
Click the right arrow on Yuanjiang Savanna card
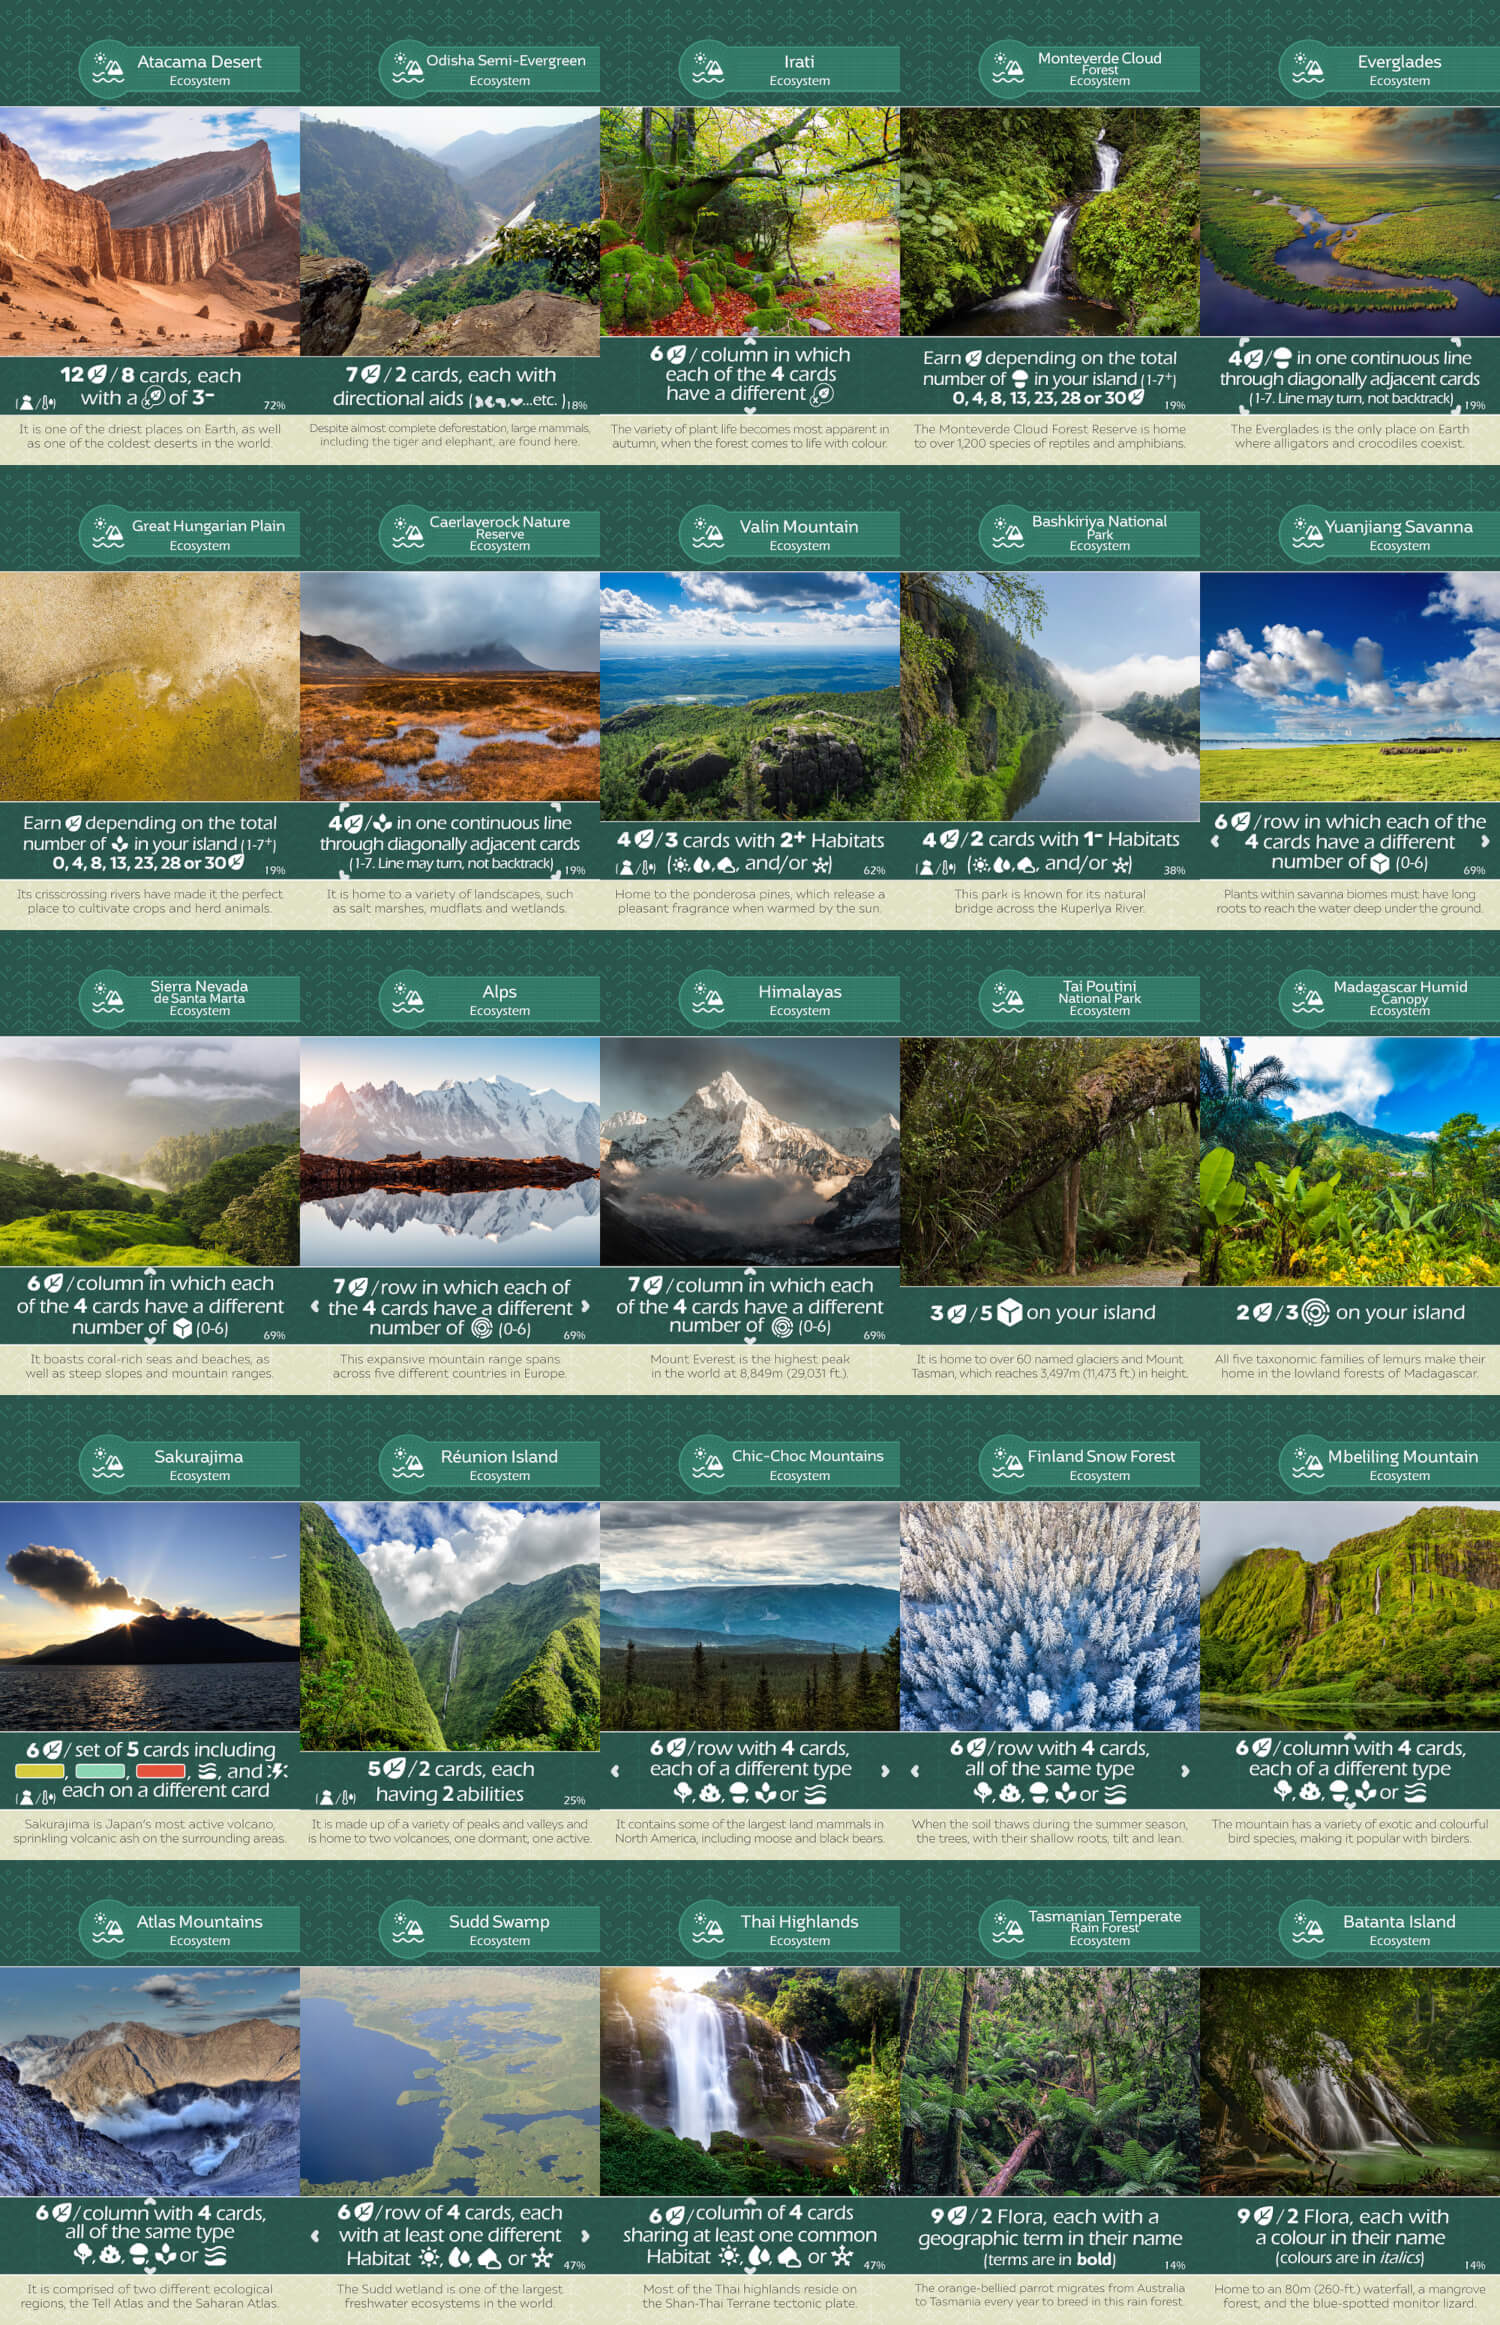(1485, 842)
